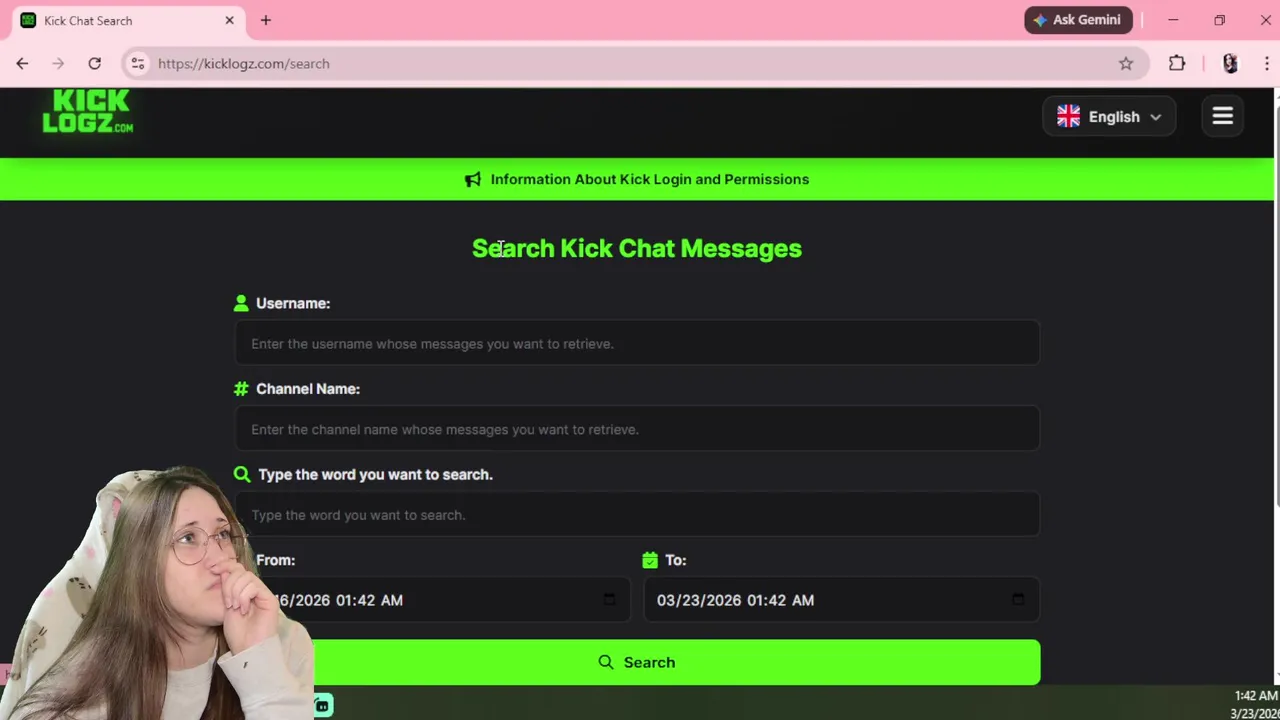Click the KickLogz.com logo

88,111
